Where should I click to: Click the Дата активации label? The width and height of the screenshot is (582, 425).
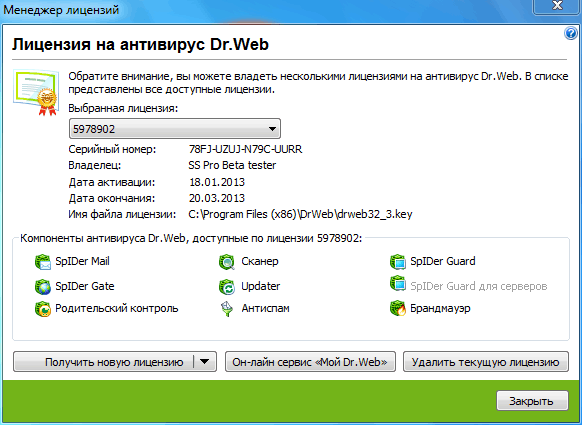(112, 182)
